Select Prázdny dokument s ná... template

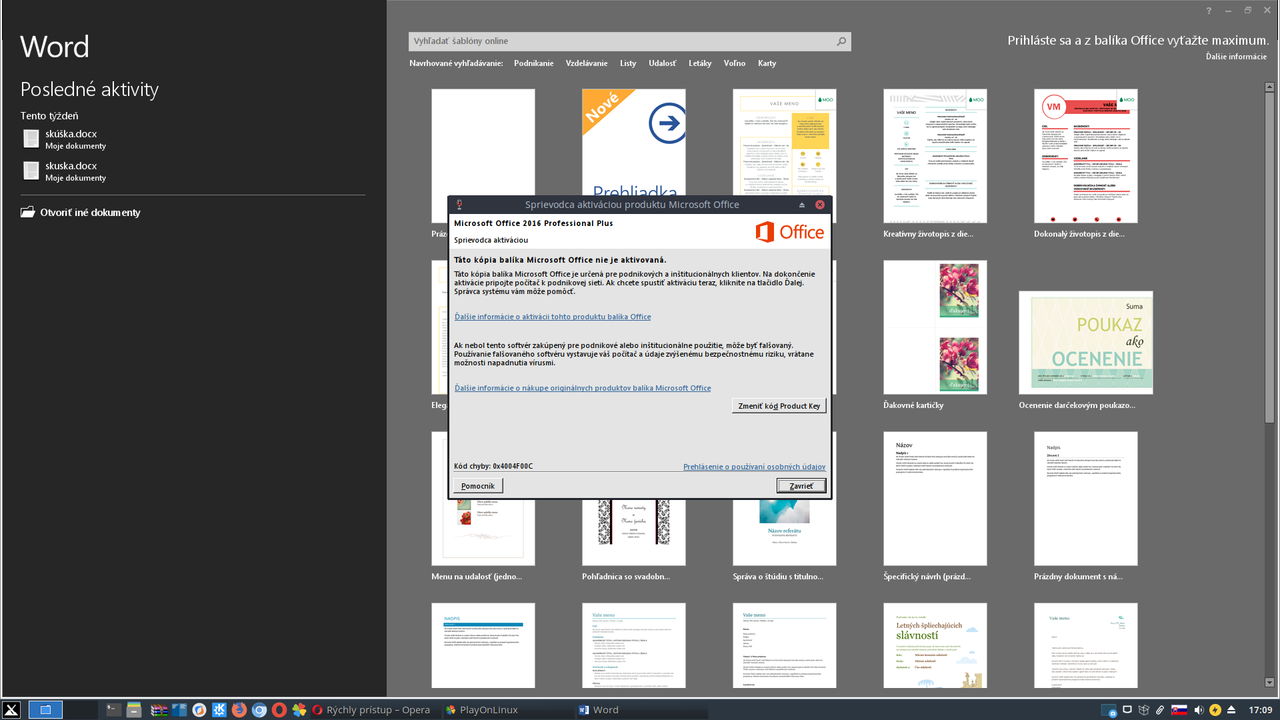point(1086,498)
